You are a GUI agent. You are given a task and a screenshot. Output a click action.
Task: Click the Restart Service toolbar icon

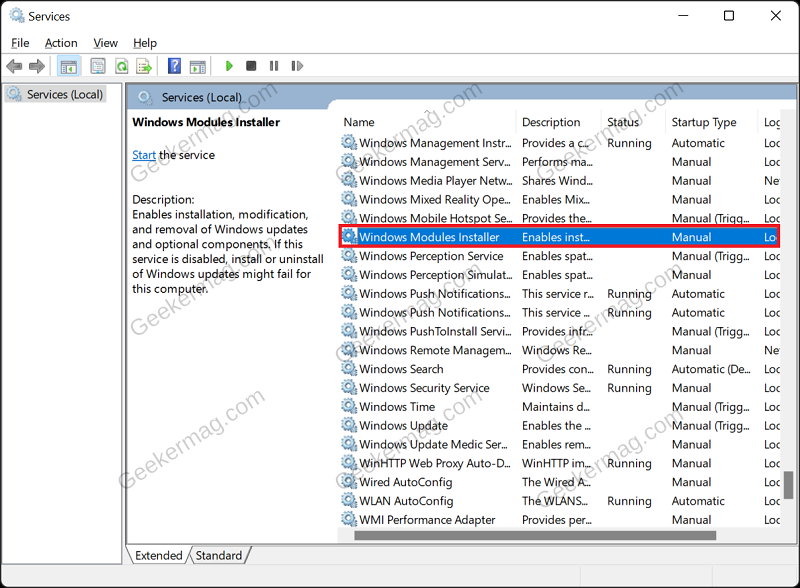[x=297, y=66]
